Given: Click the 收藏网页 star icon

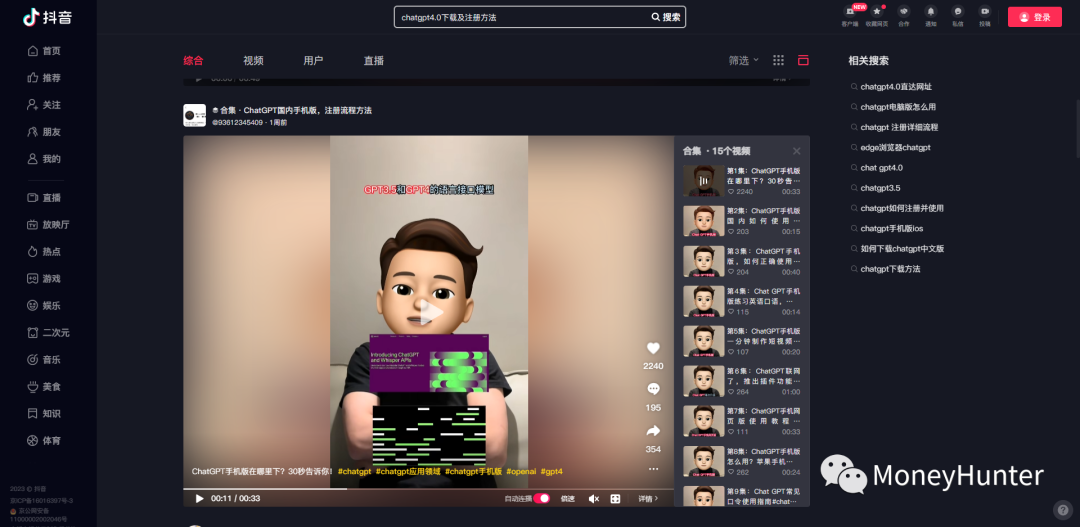Looking at the screenshot, I should coord(877,12).
